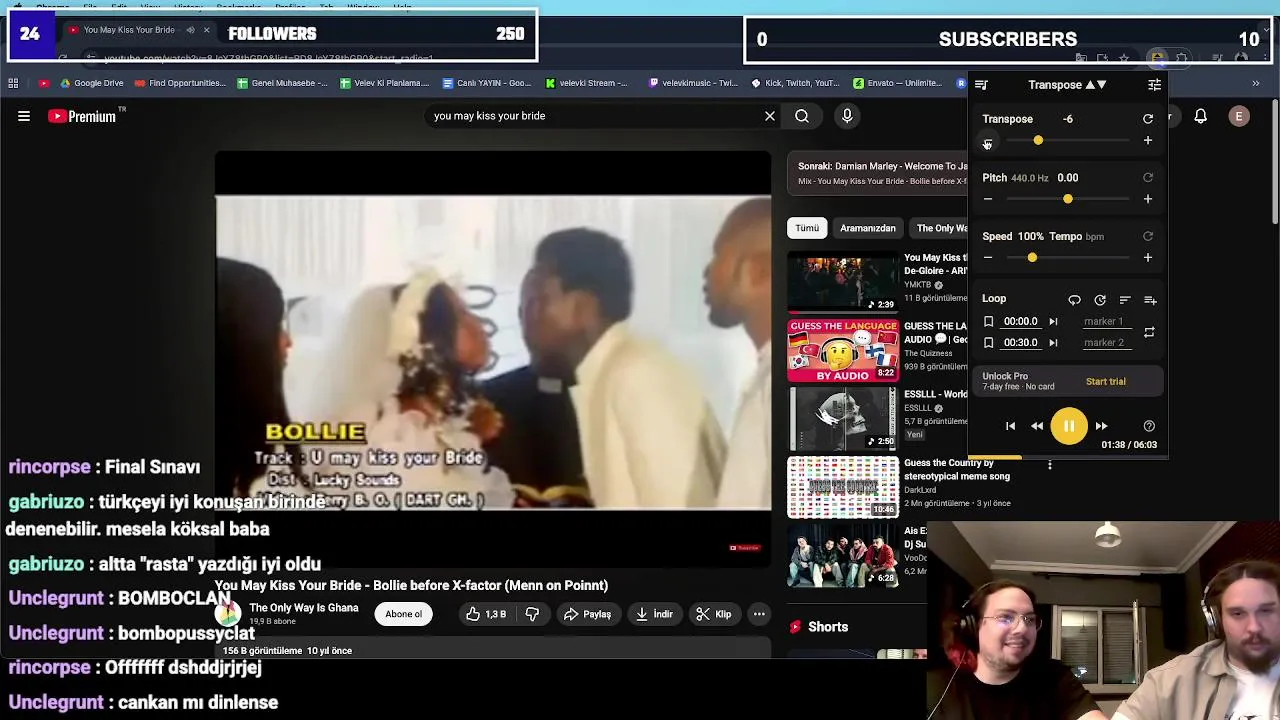Screen dimensions: 1280x720
Task: Open the Transpose playlist queue icon
Action: coord(981,85)
